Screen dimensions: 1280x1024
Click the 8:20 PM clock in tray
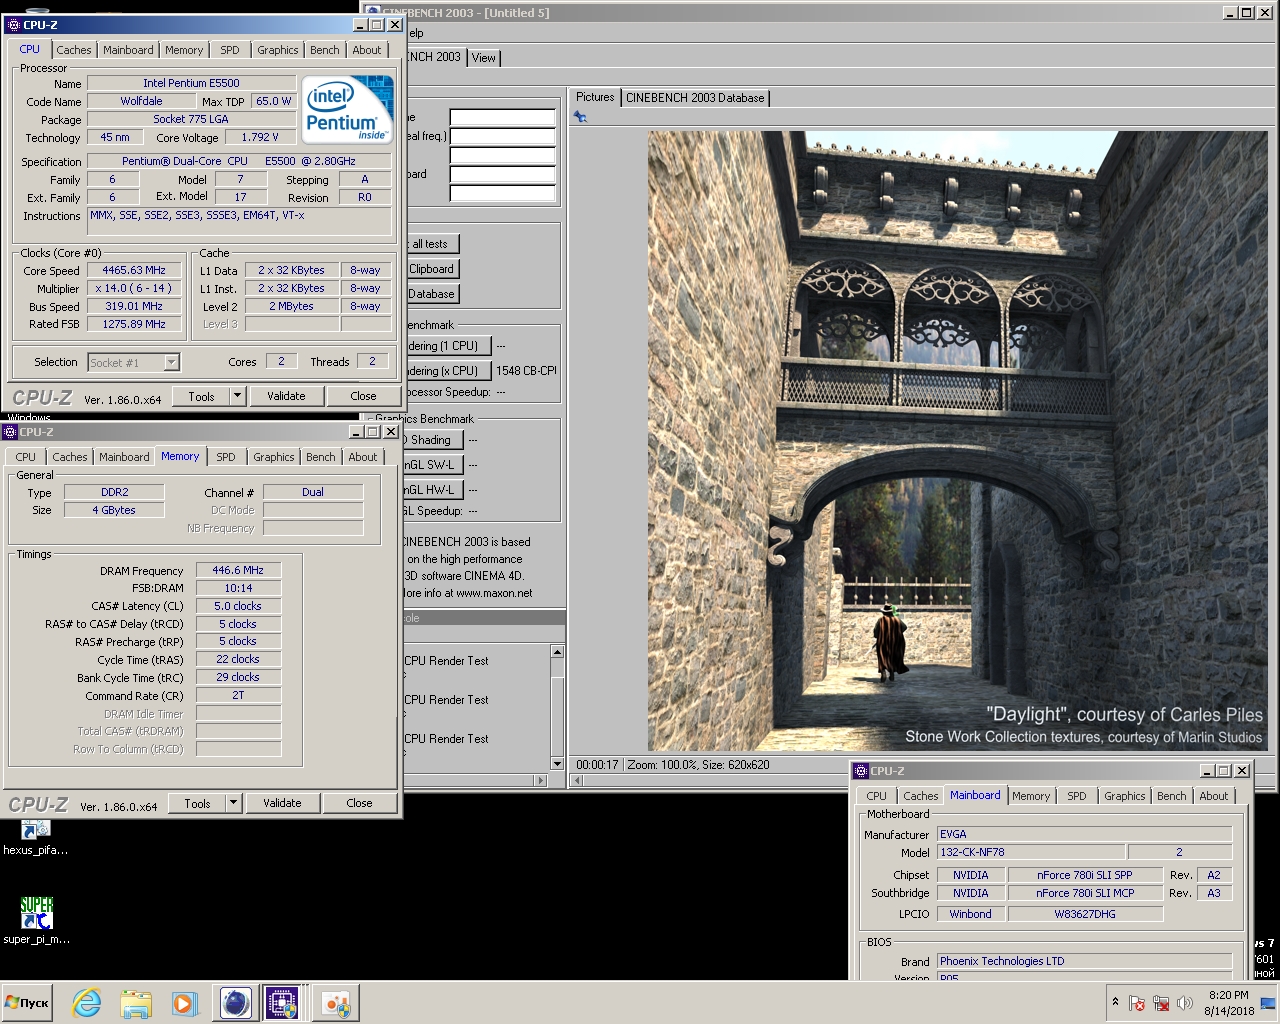click(1229, 995)
